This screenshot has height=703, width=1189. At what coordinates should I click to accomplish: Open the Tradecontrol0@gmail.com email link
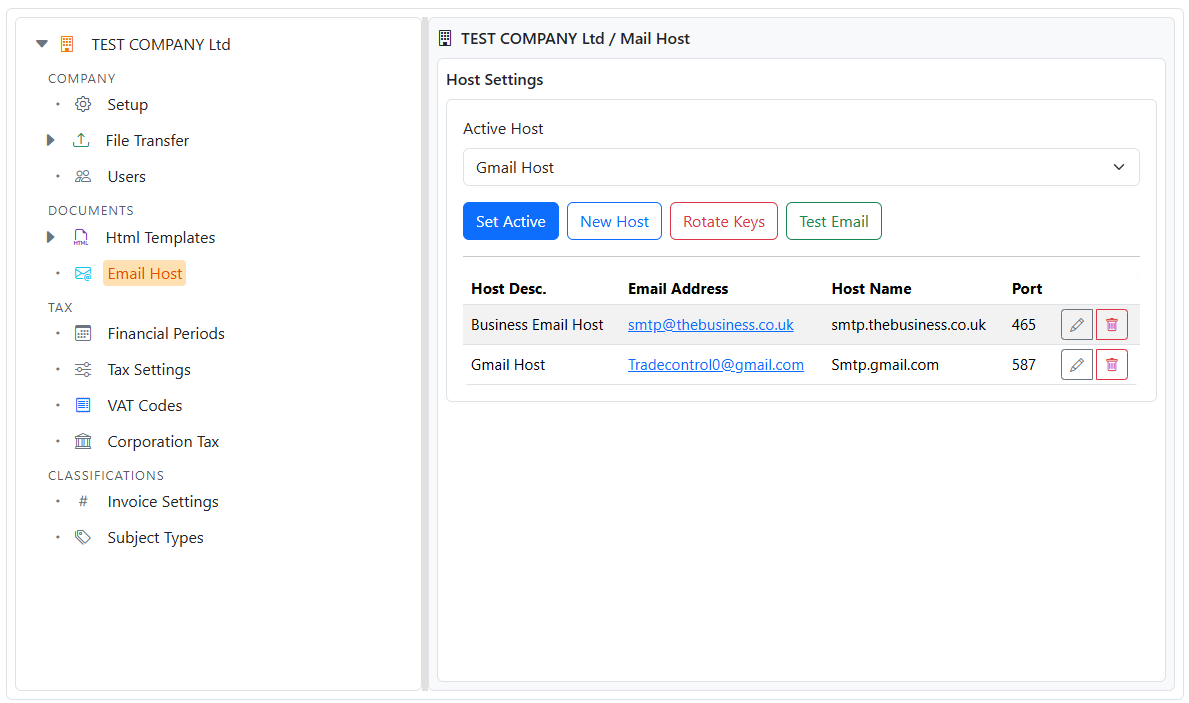pyautogui.click(x=716, y=364)
